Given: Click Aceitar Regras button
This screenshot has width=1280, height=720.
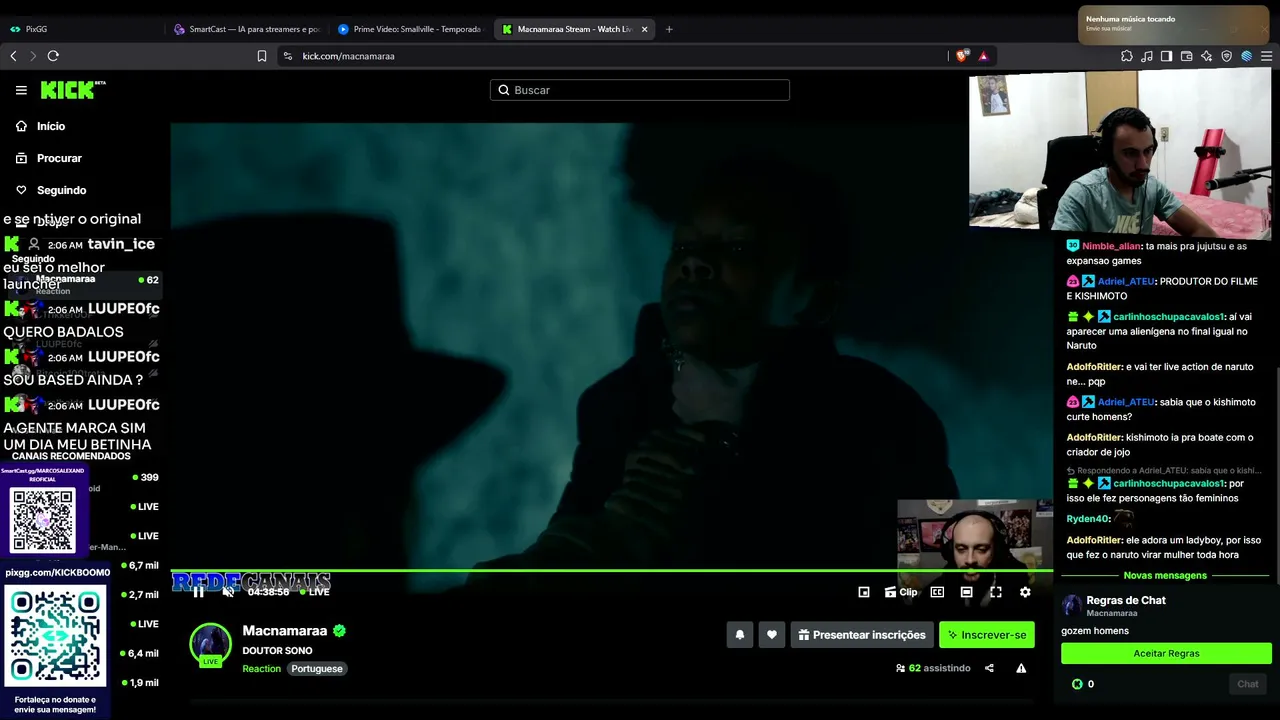Looking at the screenshot, I should click(1166, 653).
